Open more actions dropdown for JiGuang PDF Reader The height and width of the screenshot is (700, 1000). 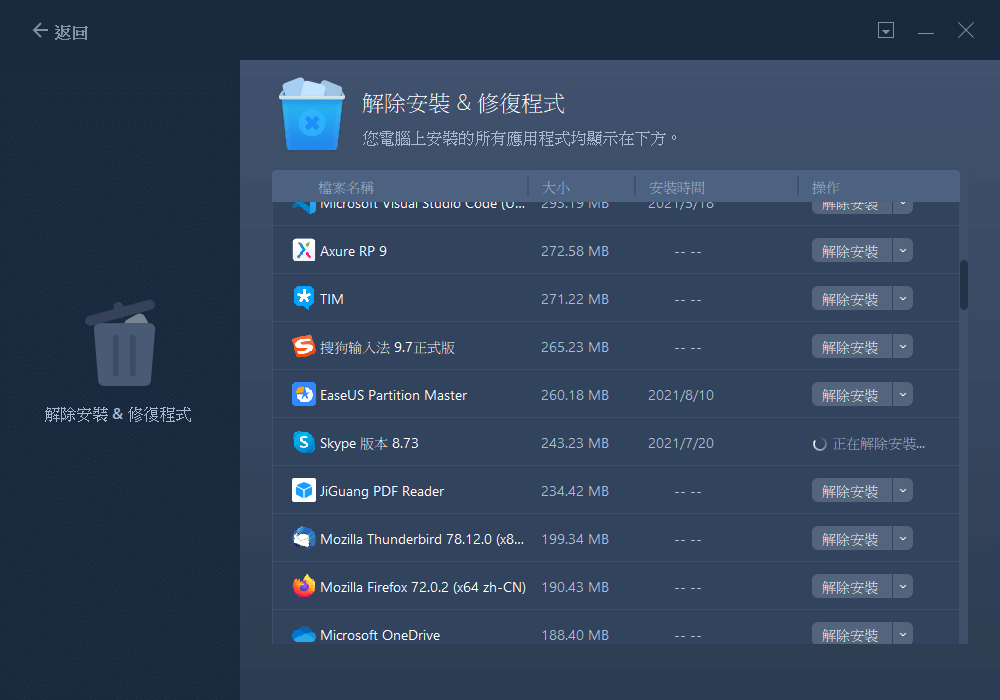point(903,490)
